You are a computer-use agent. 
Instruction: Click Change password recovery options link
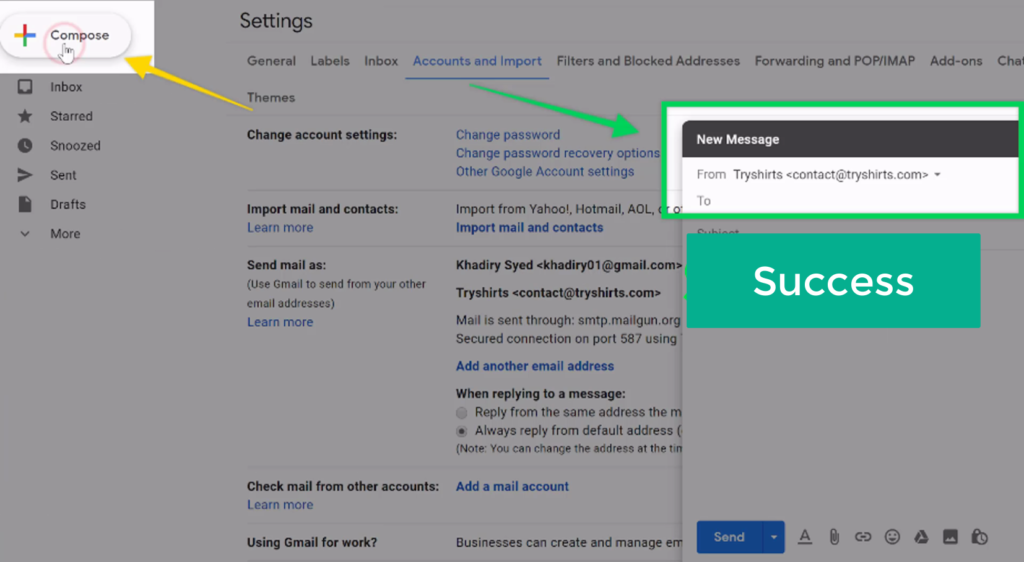coord(558,153)
